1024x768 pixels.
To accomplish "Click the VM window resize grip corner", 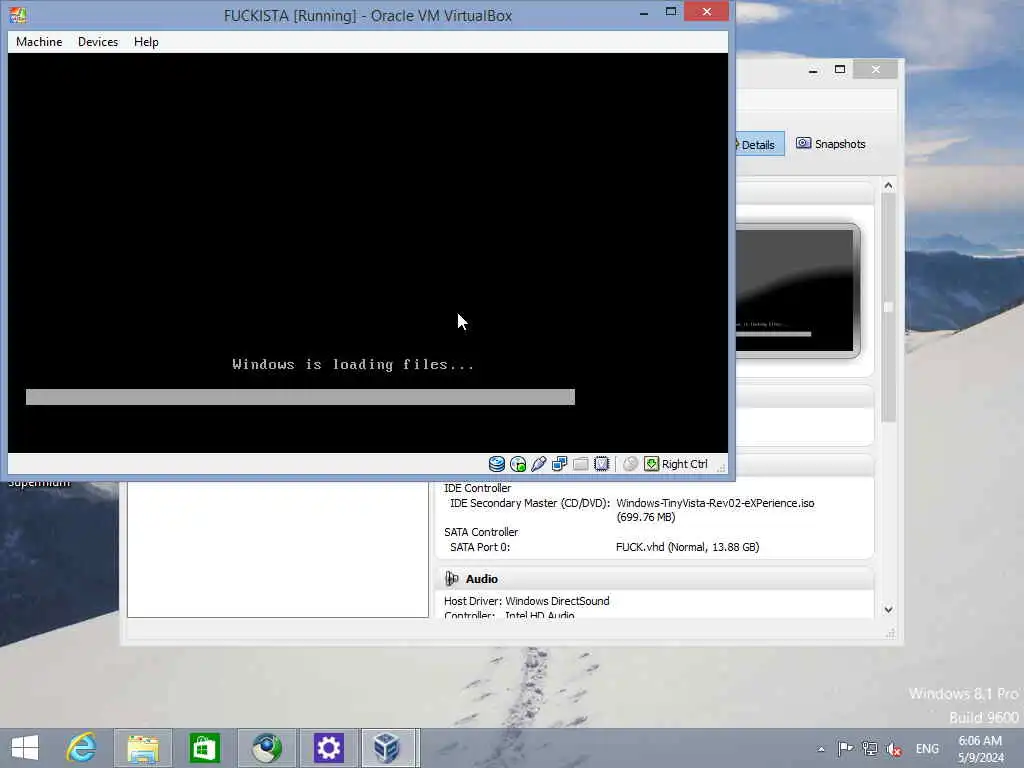I will click(x=722, y=468).
